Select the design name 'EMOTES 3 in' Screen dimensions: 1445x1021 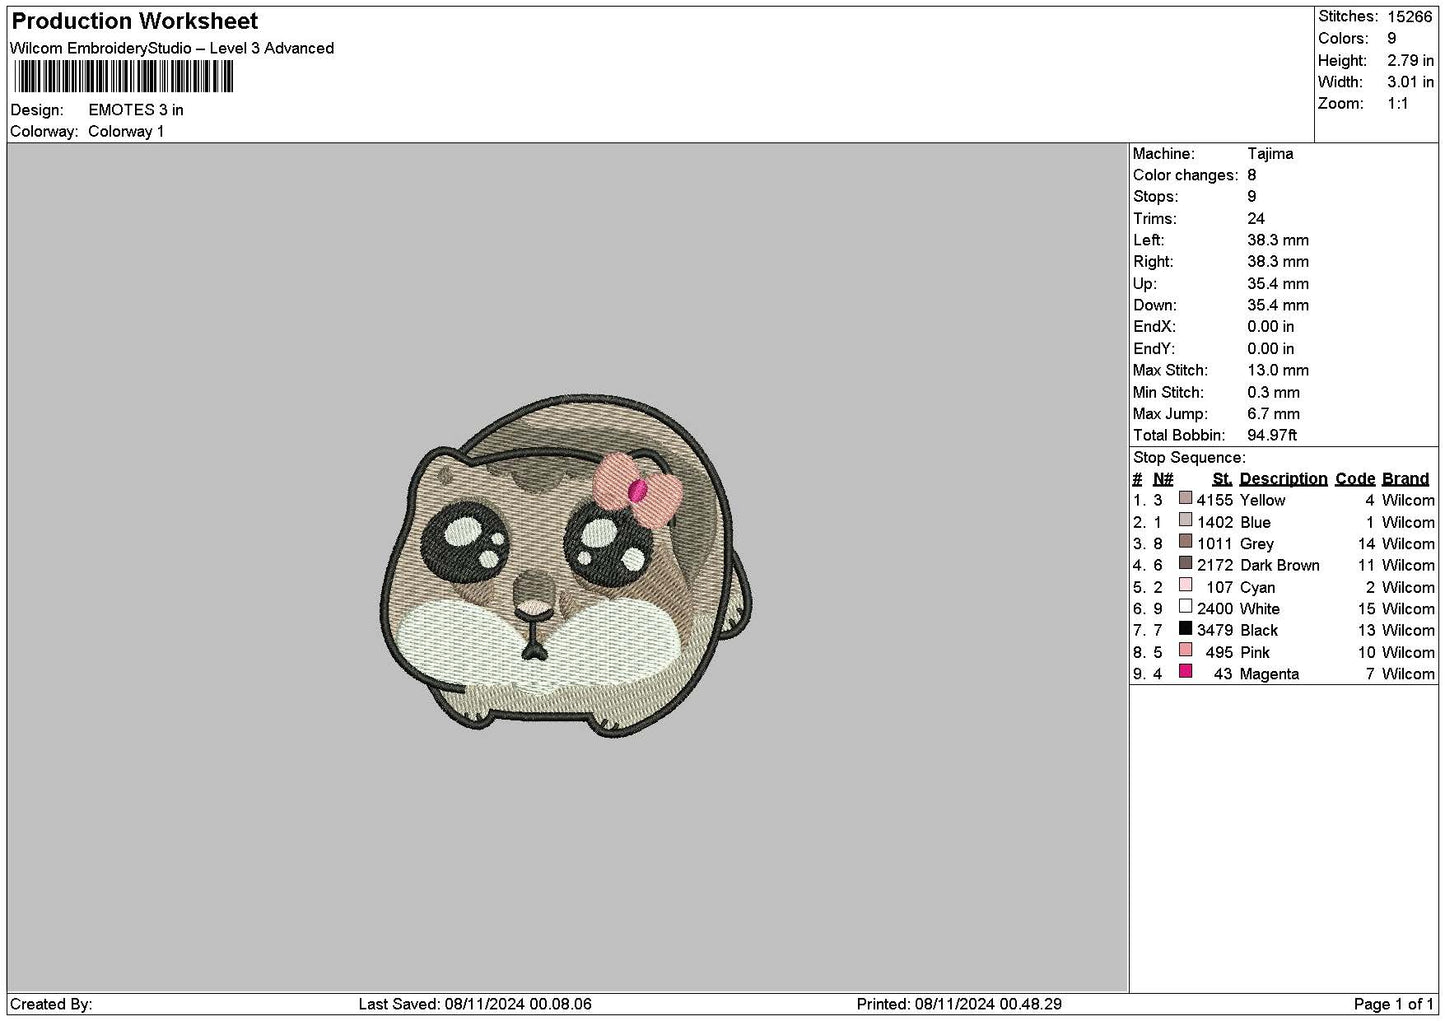click(136, 110)
